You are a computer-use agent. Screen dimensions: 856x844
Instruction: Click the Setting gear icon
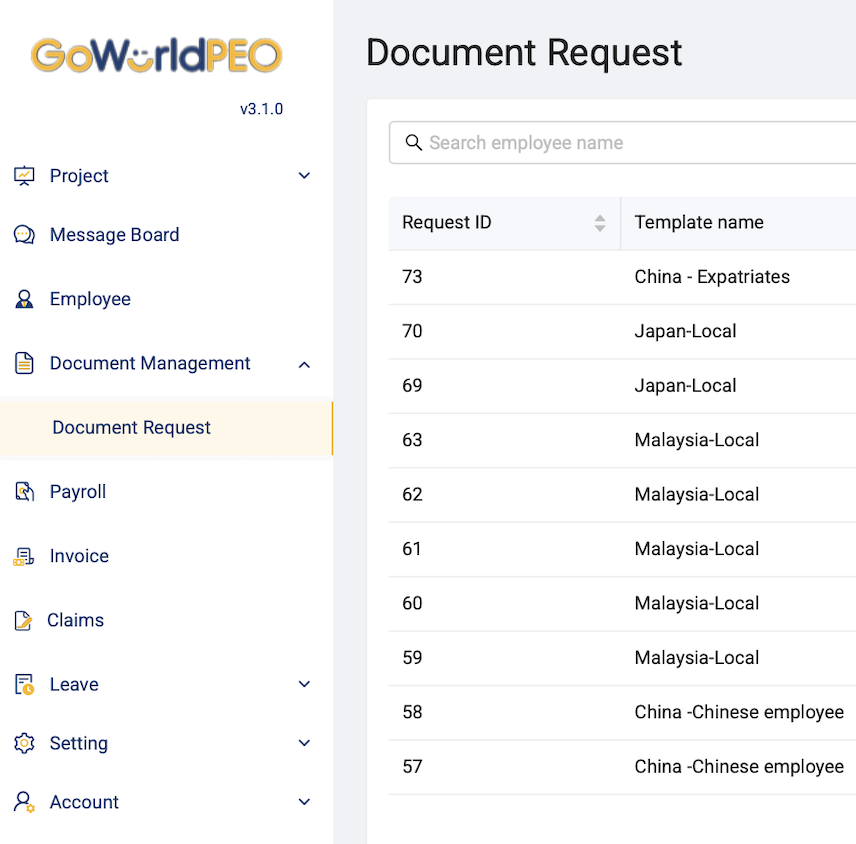pos(24,743)
